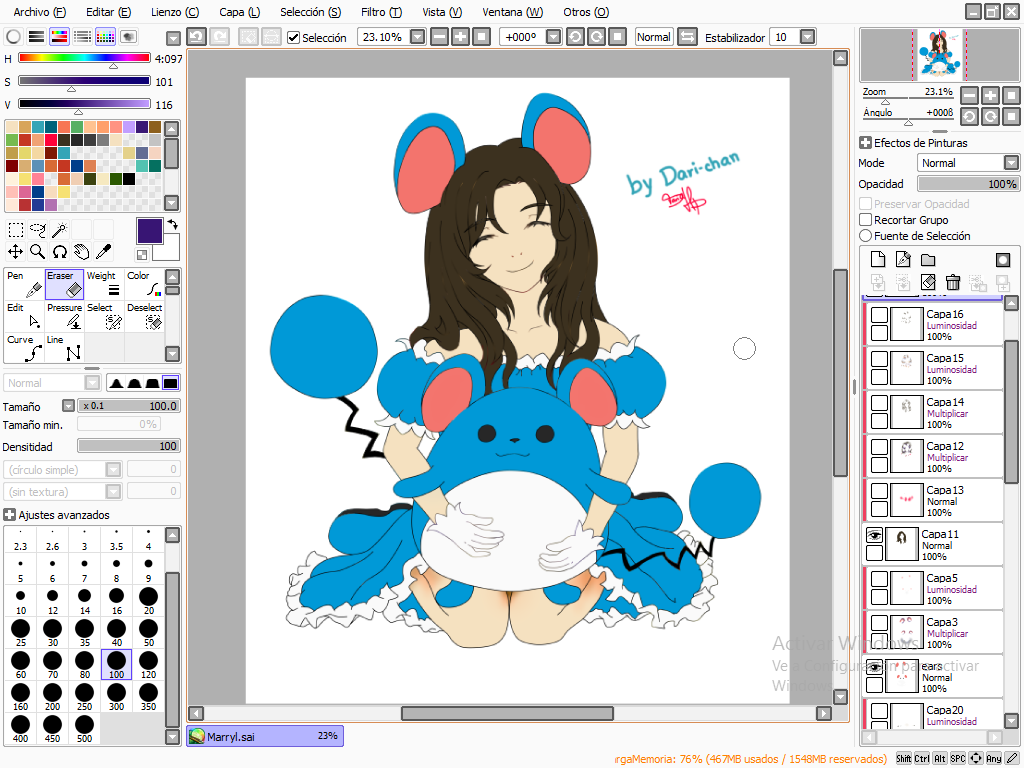Image resolution: width=1024 pixels, height=768 pixels.
Task: Flip canvas view horizontally
Action: (x=687, y=37)
